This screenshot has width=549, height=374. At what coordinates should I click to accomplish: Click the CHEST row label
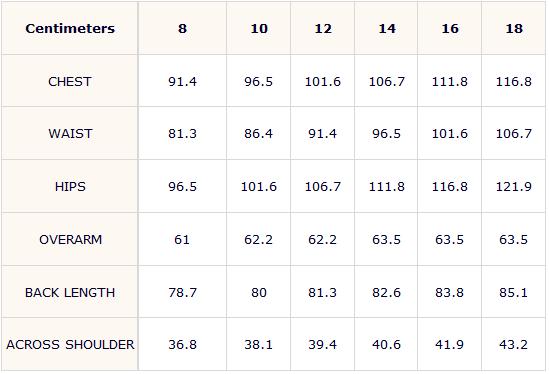click(70, 81)
